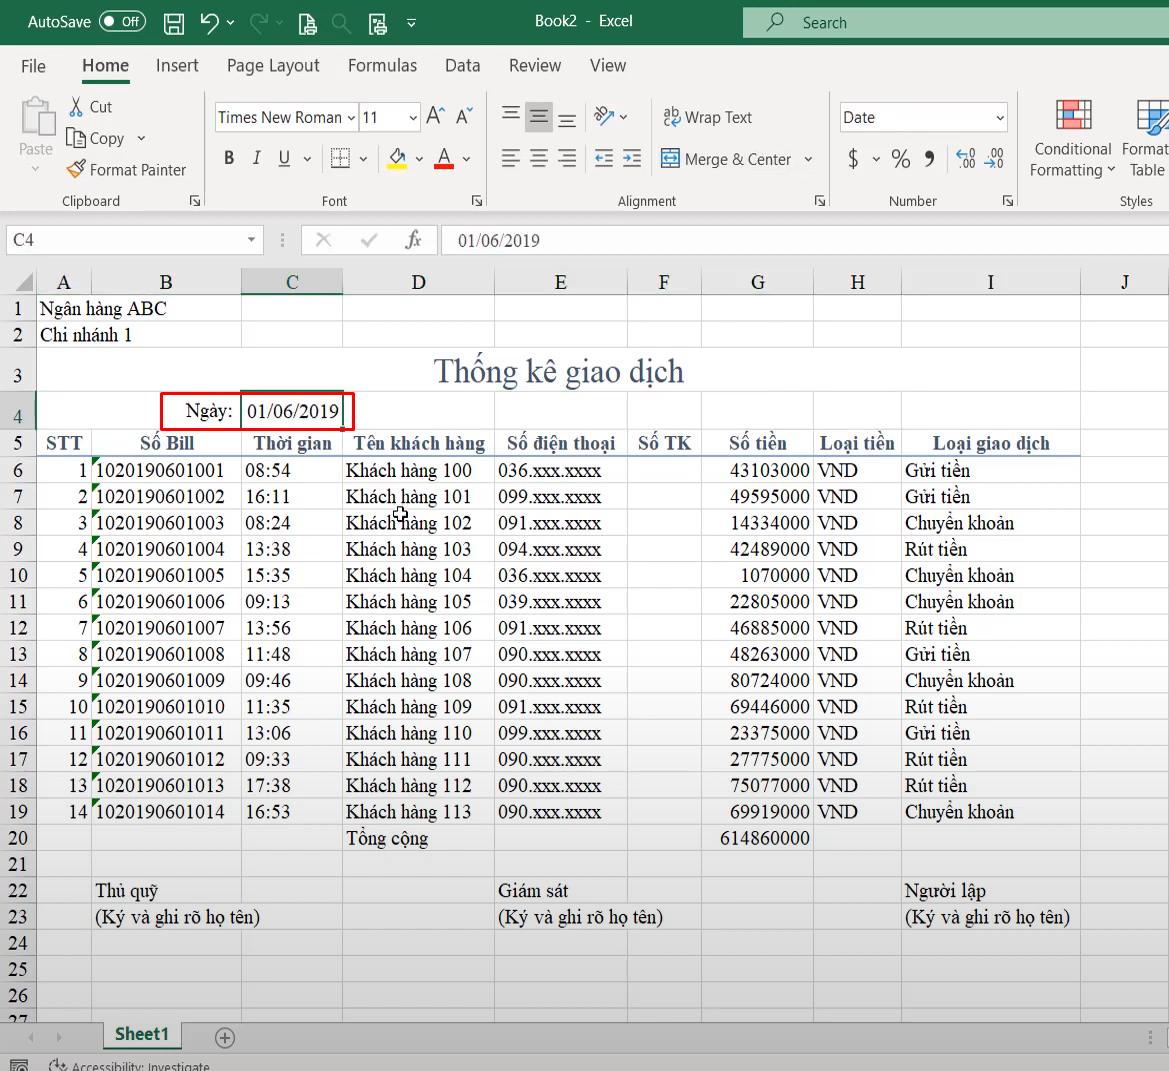Viewport: 1169px width, 1071px height.
Task: Open Conditional Formatting options
Action: 1070,140
